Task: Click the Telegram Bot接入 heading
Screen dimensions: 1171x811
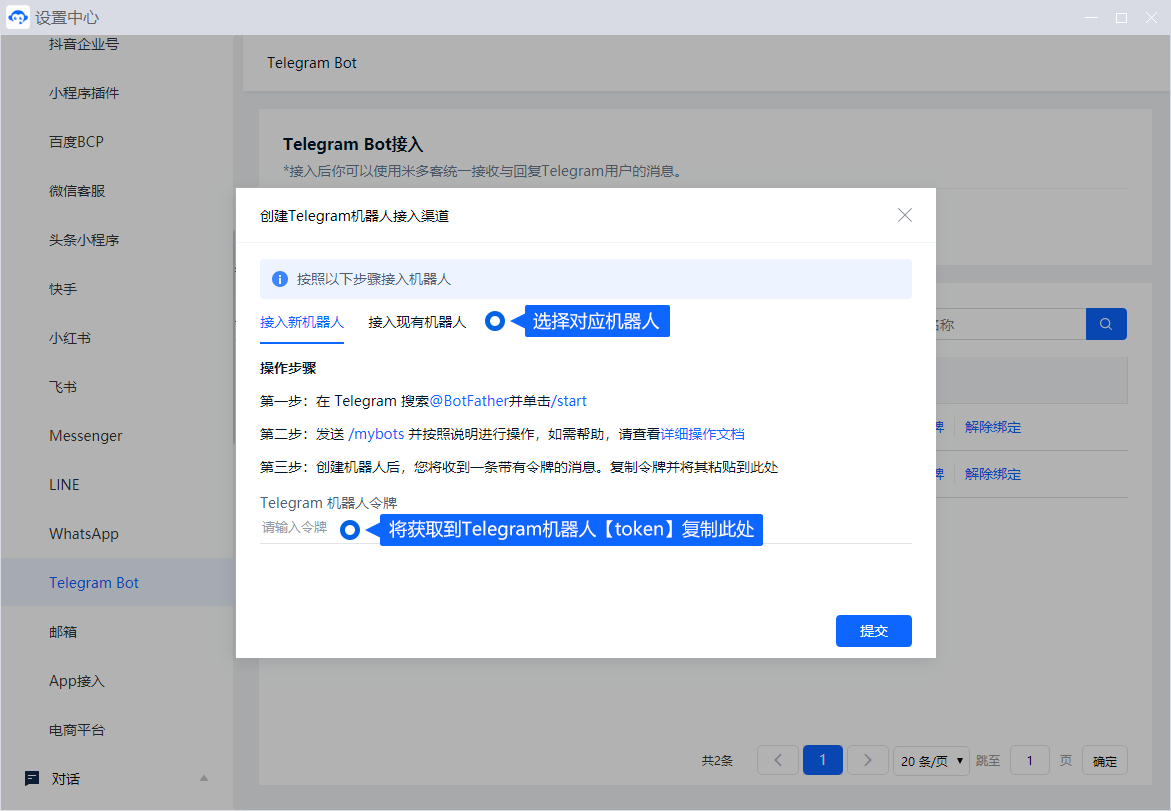Action: (x=352, y=144)
